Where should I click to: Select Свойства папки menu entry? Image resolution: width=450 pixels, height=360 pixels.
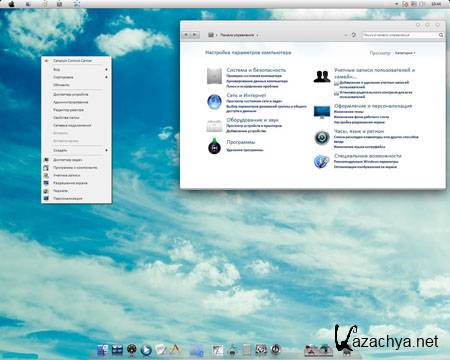pos(76,117)
